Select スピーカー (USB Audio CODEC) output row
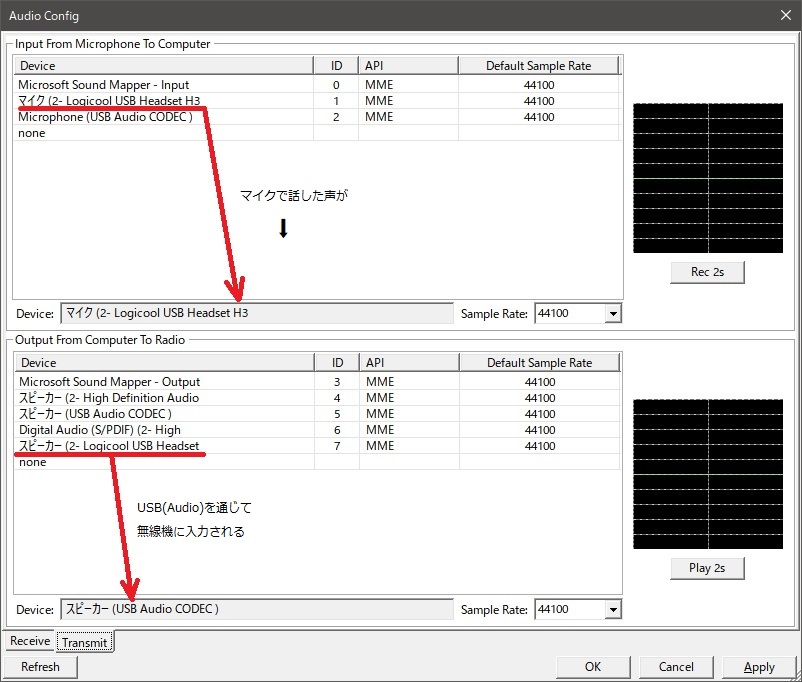Screen dimensions: 802x682 pos(96,414)
